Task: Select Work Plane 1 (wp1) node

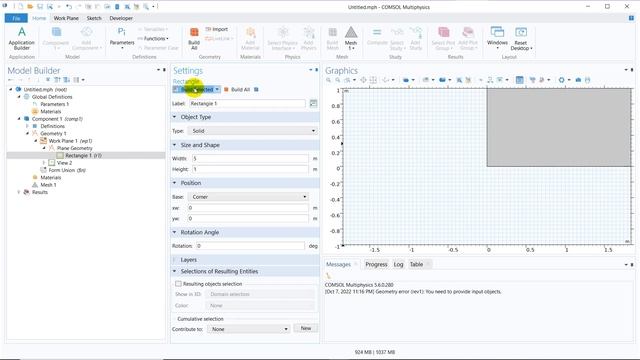Action: pyautogui.click(x=70, y=141)
